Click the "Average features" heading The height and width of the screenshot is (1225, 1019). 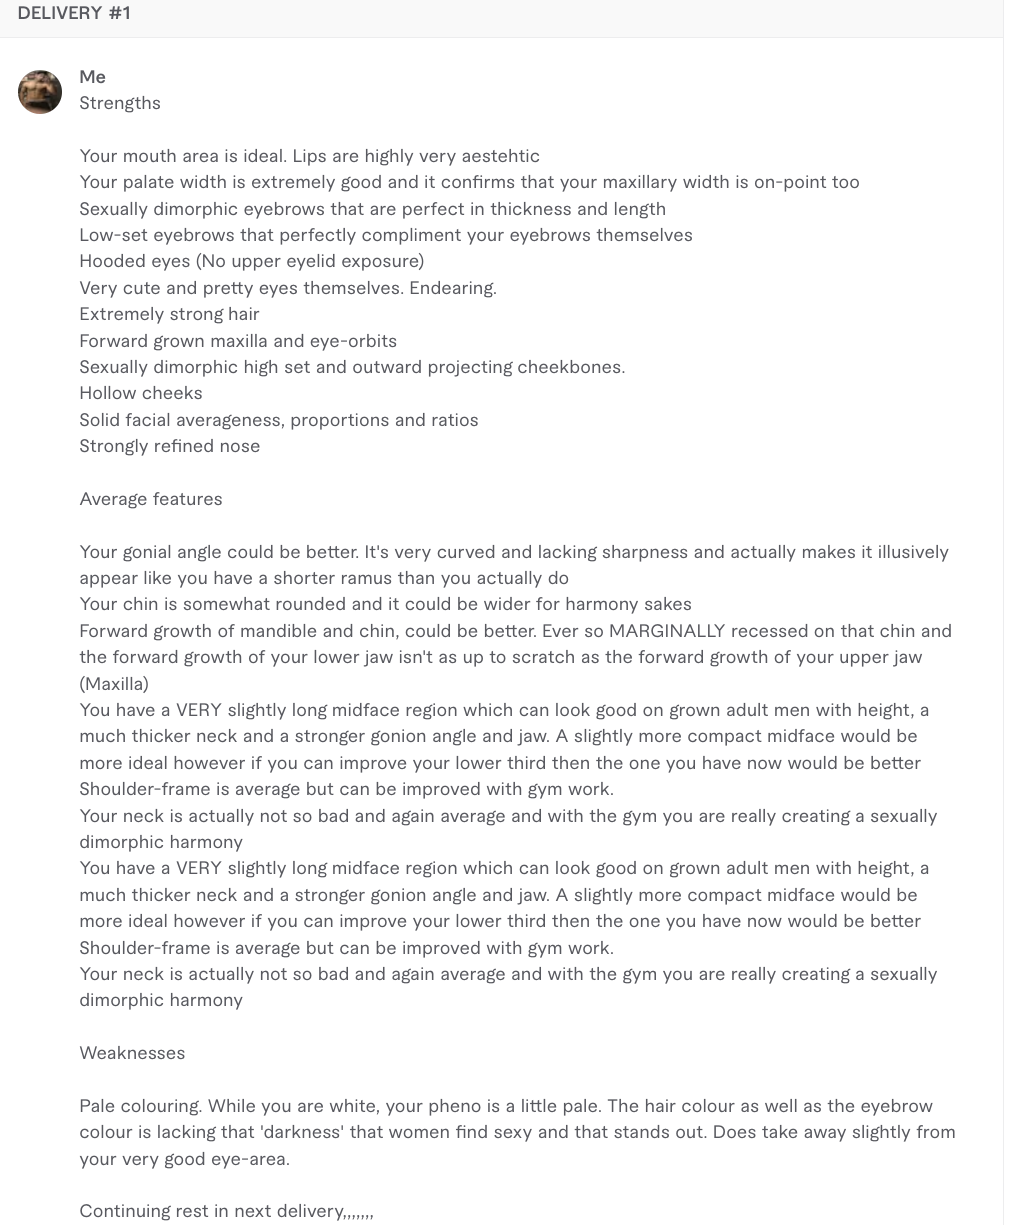[x=151, y=499]
